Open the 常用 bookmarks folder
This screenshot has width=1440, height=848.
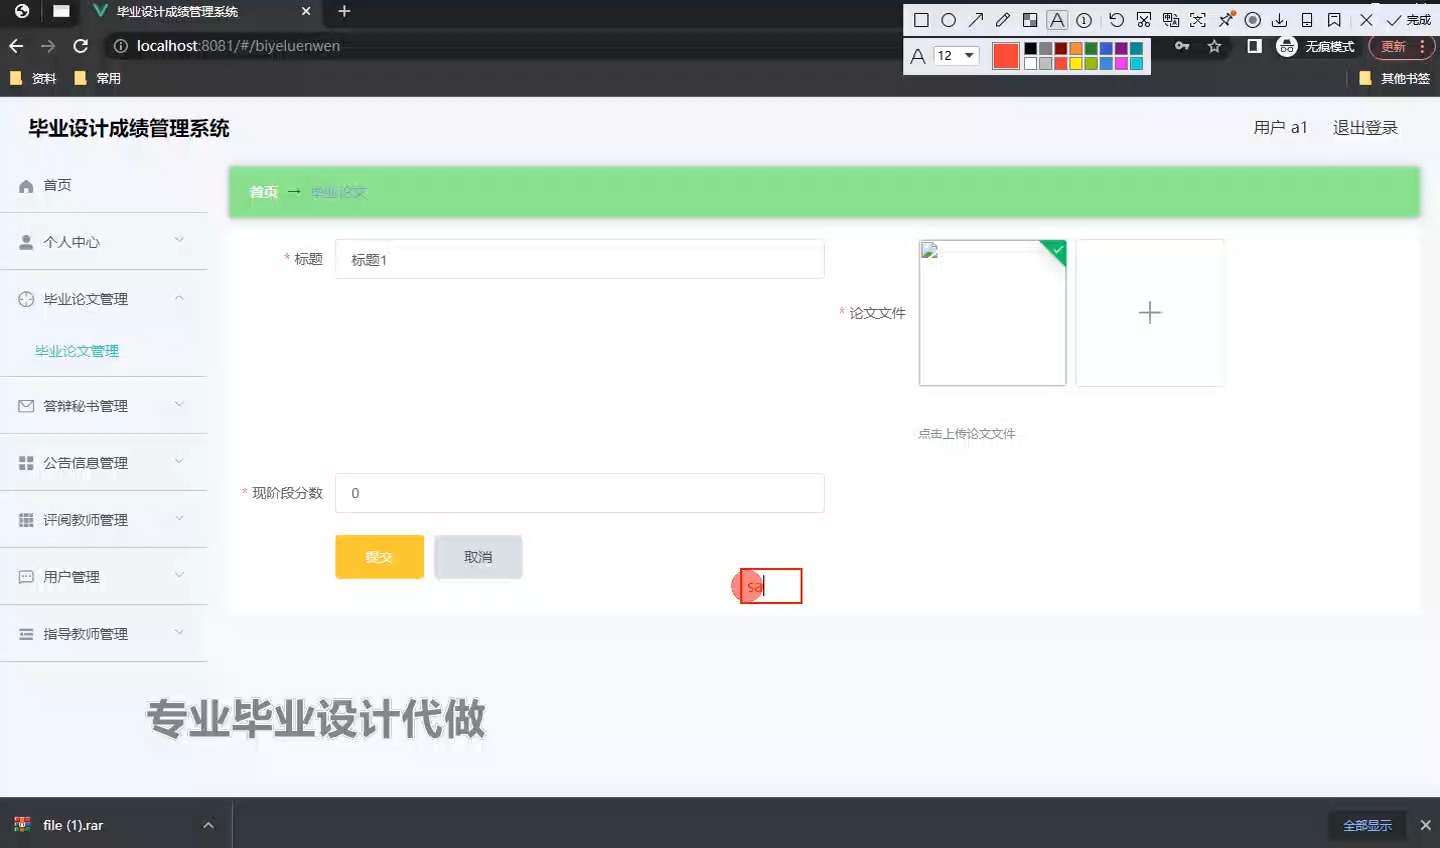[x=97, y=78]
